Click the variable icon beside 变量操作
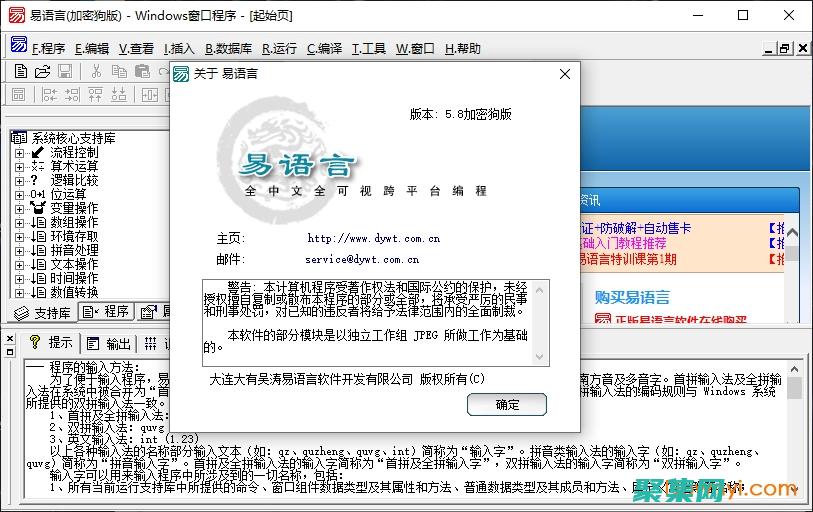 (37, 208)
